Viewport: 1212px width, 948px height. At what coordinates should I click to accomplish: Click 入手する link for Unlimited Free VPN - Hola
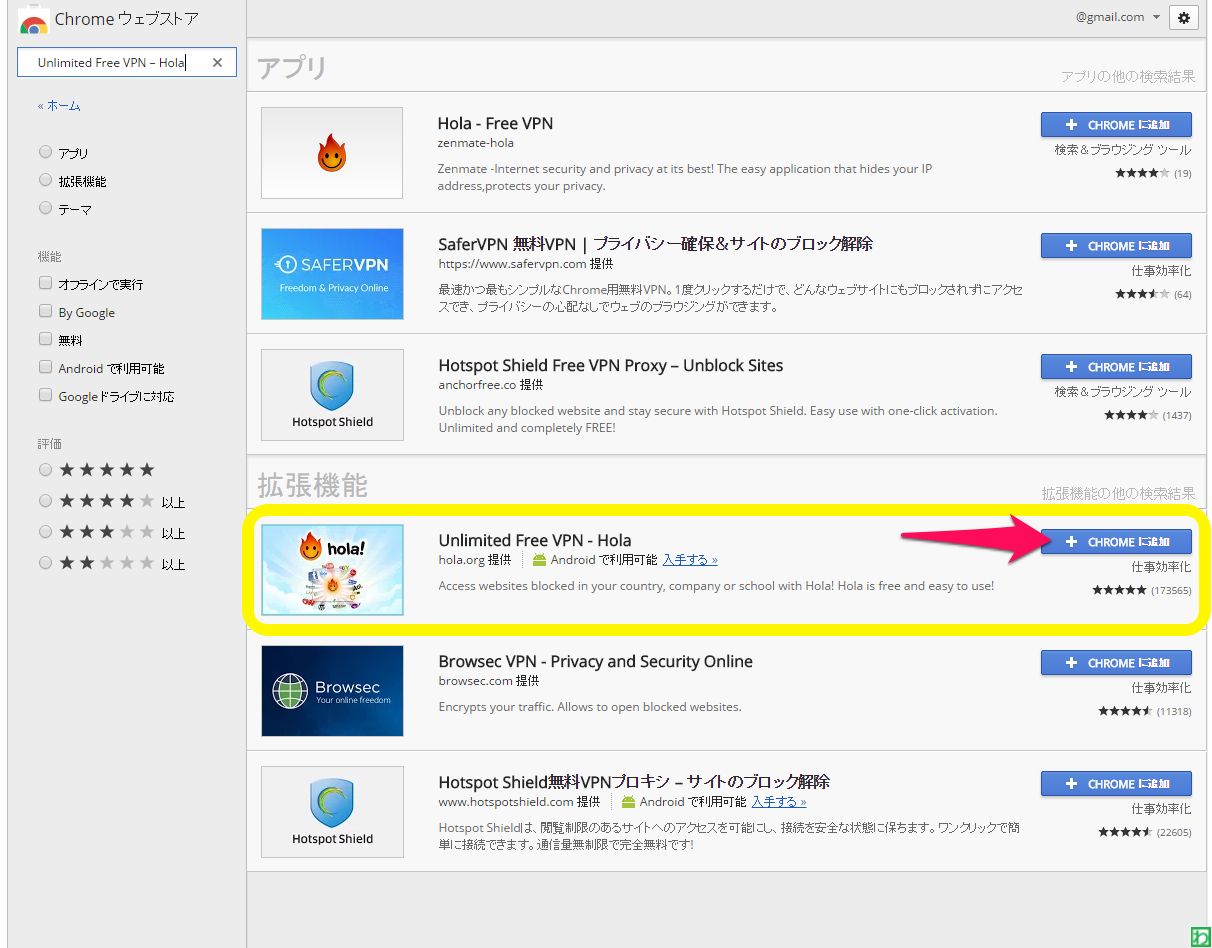click(x=690, y=560)
